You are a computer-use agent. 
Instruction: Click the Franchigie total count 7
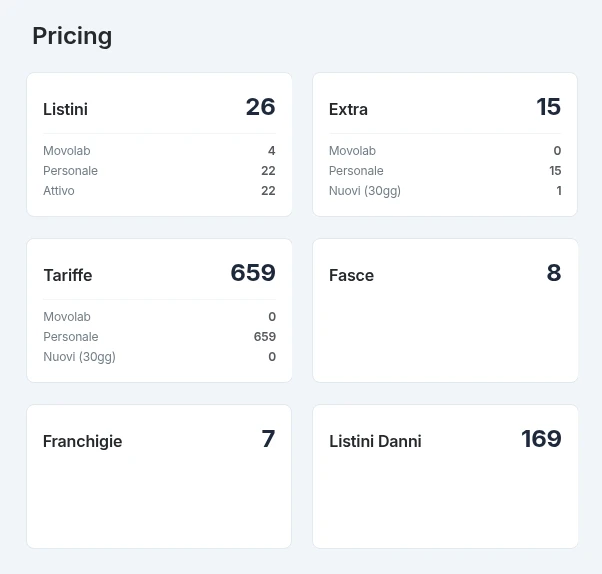pos(268,438)
